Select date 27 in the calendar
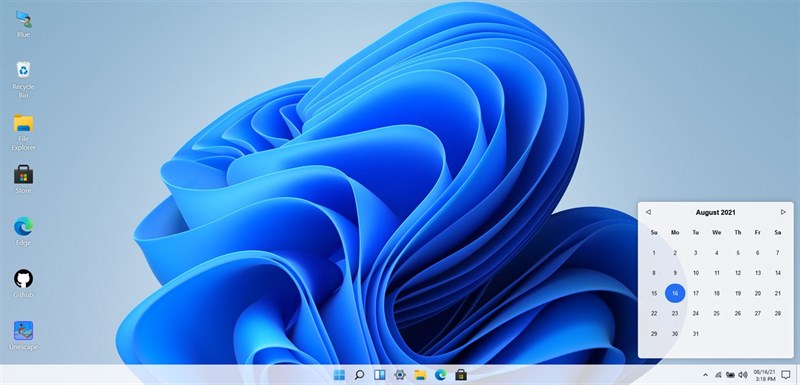This screenshot has height=385, width=800. click(758, 314)
